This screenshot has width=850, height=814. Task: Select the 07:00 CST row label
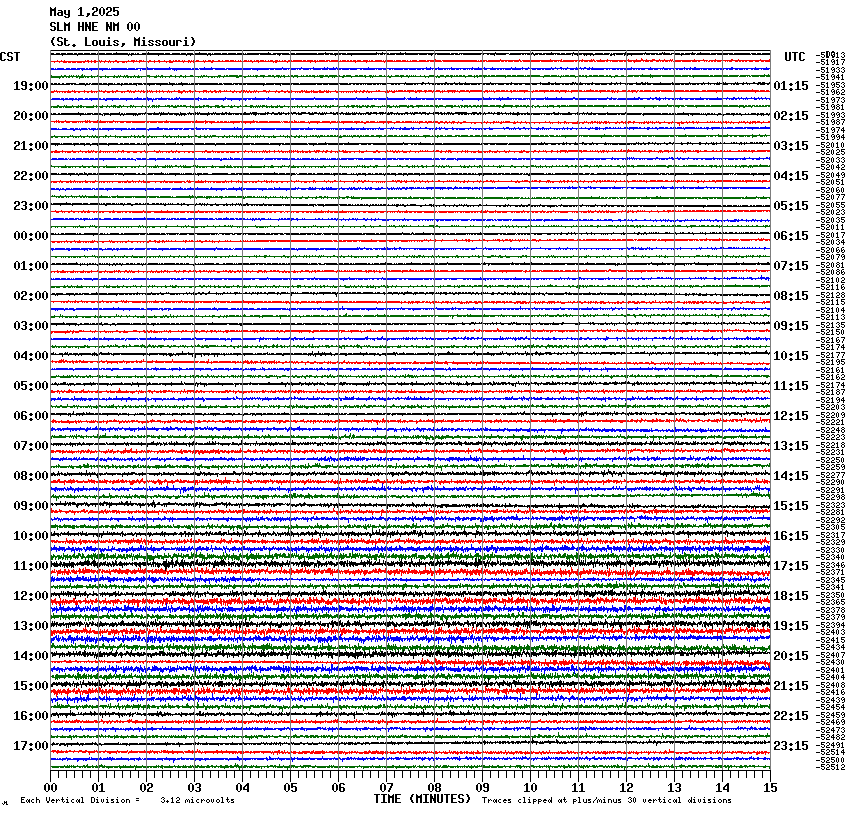pos(31,446)
